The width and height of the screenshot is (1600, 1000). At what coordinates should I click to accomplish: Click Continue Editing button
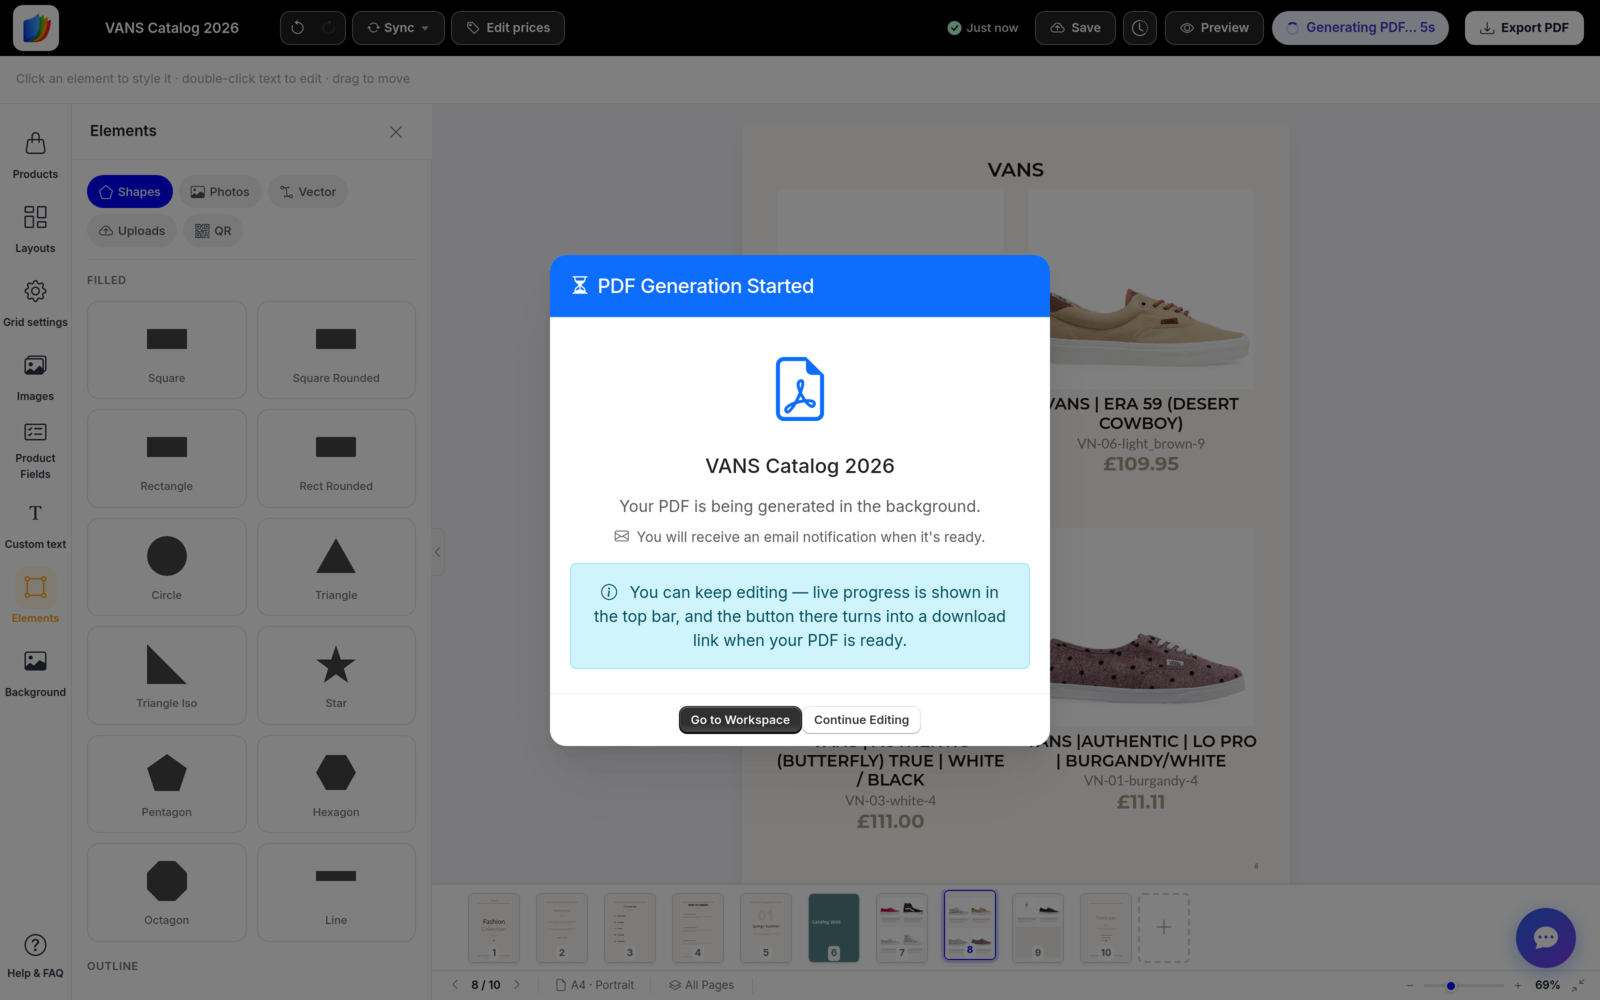pos(861,720)
